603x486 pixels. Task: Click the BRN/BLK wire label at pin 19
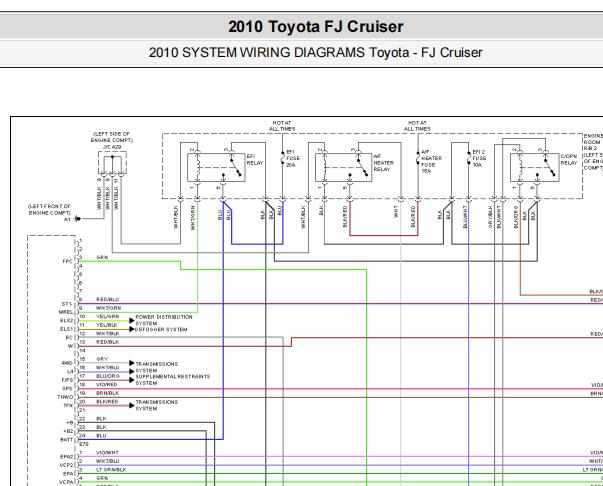(107, 393)
